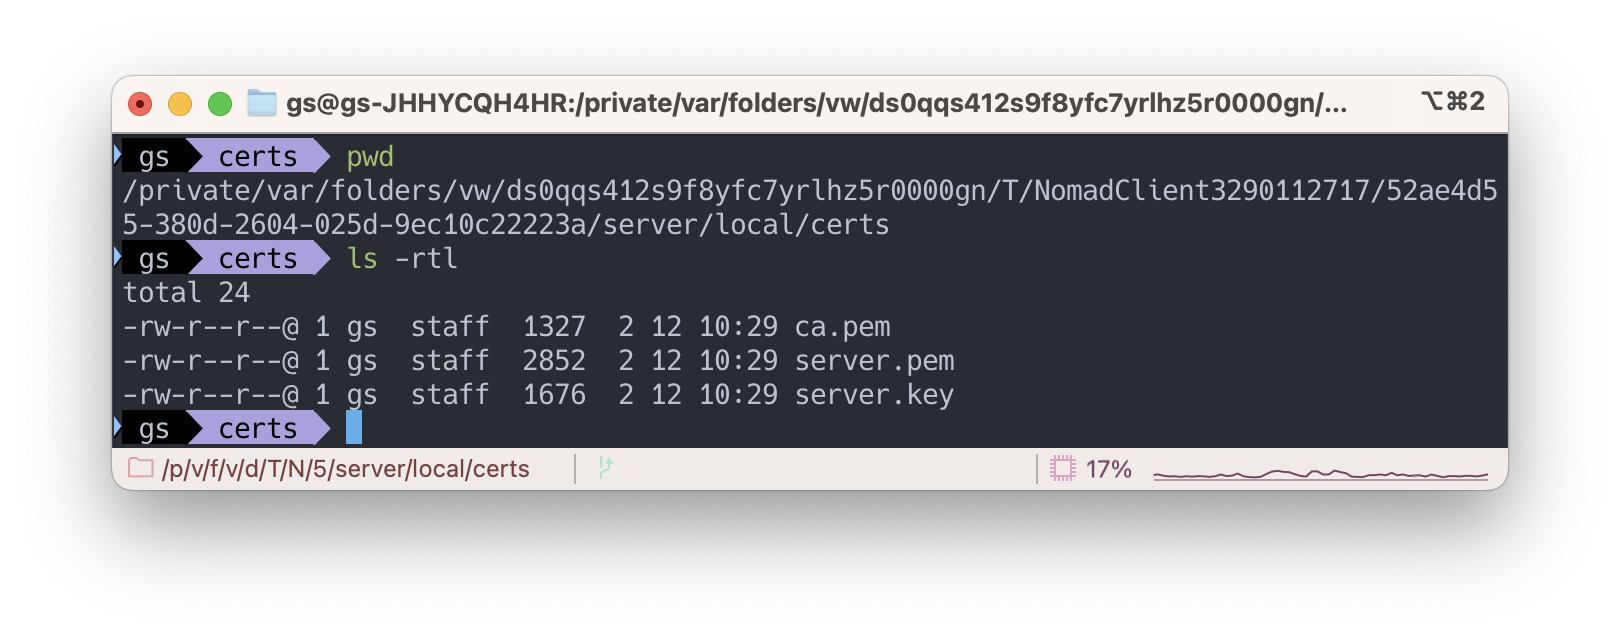The width and height of the screenshot is (1620, 638).
Task: Click the status bar folder icon
Action: (141, 468)
